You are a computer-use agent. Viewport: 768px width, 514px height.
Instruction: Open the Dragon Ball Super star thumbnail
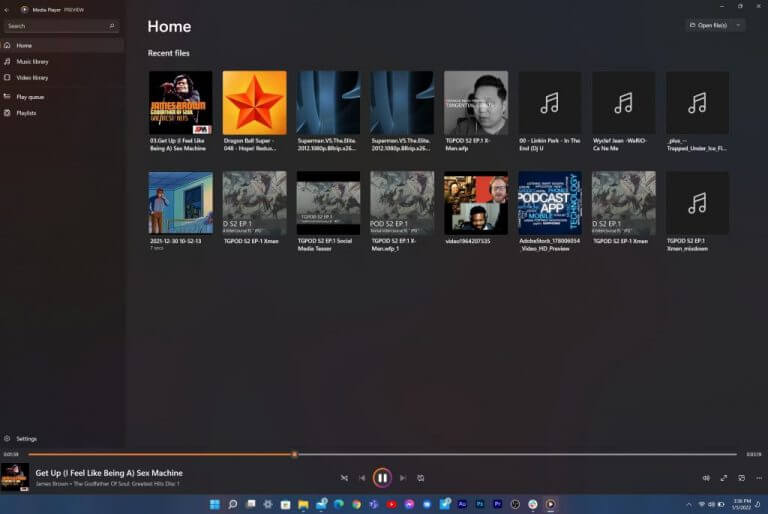pos(255,102)
